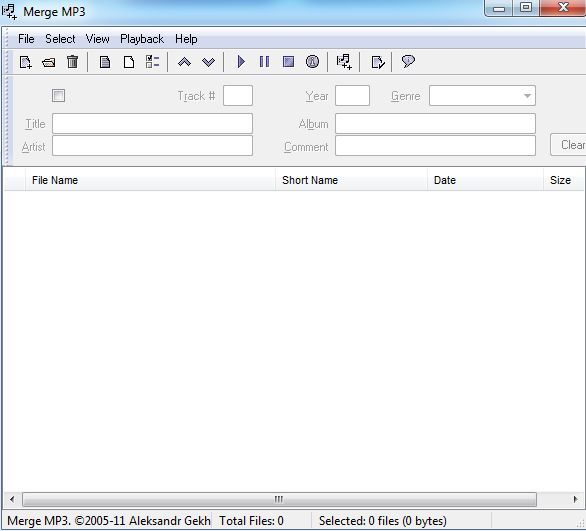
Task: Pause playback with the Pause button
Action: (x=264, y=62)
